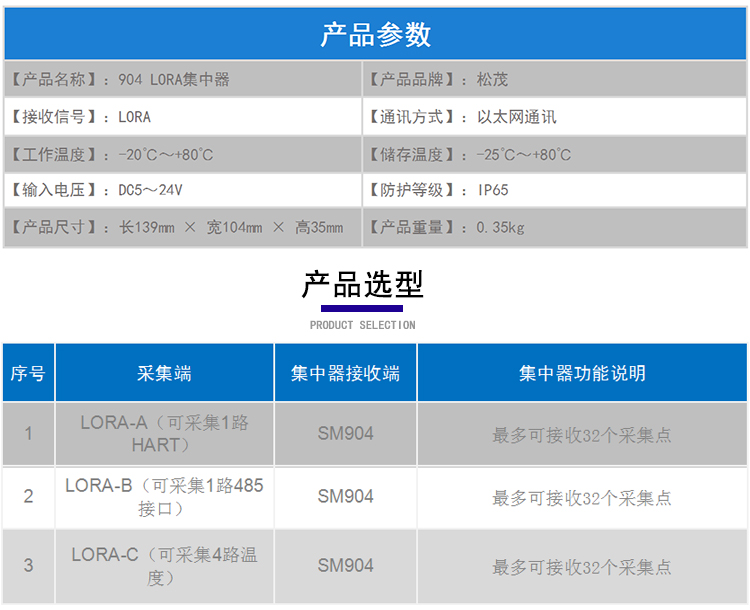The height and width of the screenshot is (610, 750).
Task: Click the 采集端 column header
Action: tap(165, 373)
